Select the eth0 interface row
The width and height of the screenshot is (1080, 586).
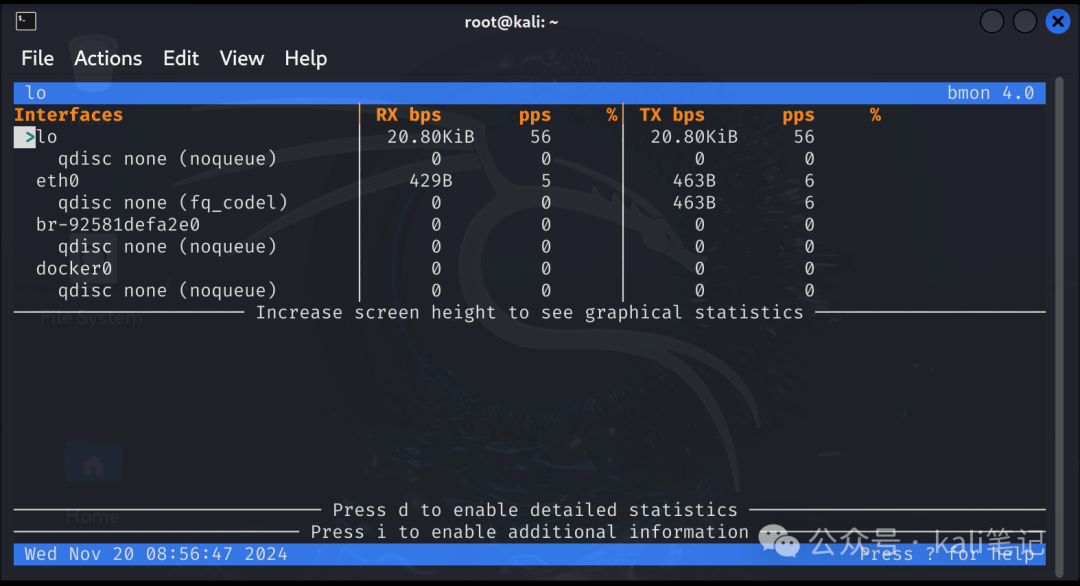coord(530,181)
